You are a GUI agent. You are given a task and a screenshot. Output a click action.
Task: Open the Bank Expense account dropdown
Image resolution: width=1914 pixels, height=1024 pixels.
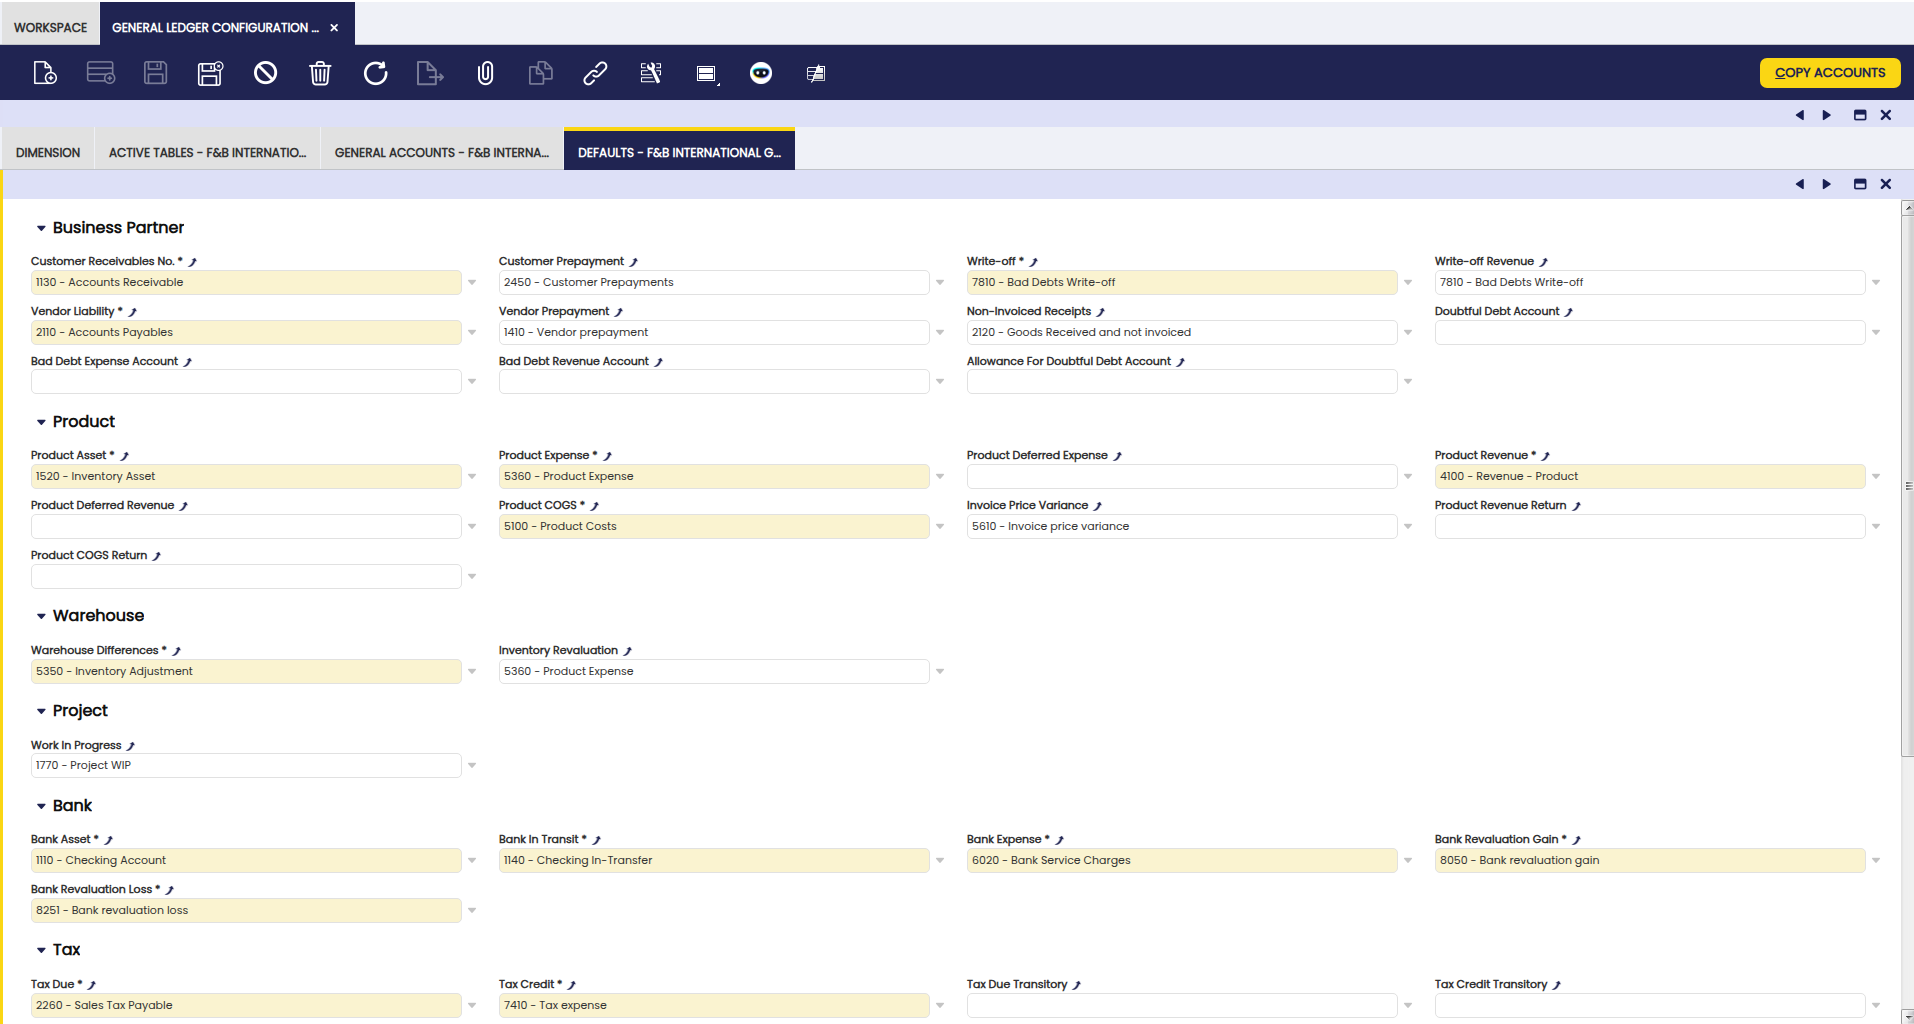coord(1408,861)
